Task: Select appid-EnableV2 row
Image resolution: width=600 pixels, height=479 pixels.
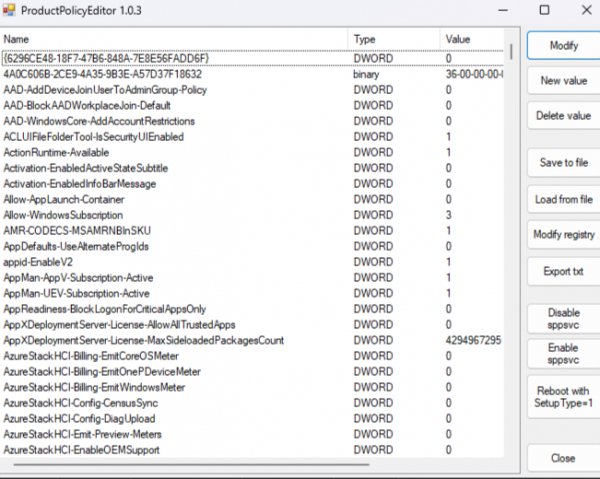Action: click(253, 262)
